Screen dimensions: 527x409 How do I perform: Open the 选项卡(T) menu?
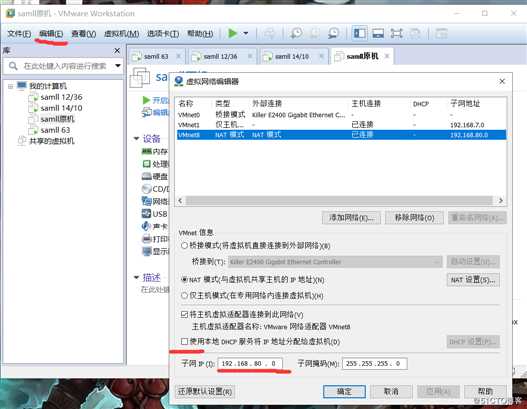coord(163,34)
